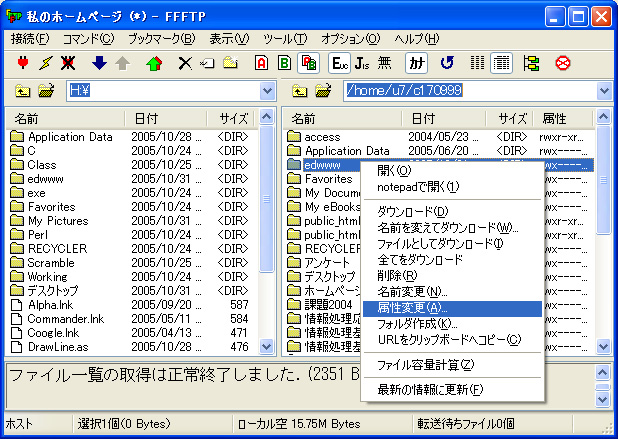This screenshot has height=439, width=618.
Task: Open the ブックマーク(B) menu
Action: (162, 39)
